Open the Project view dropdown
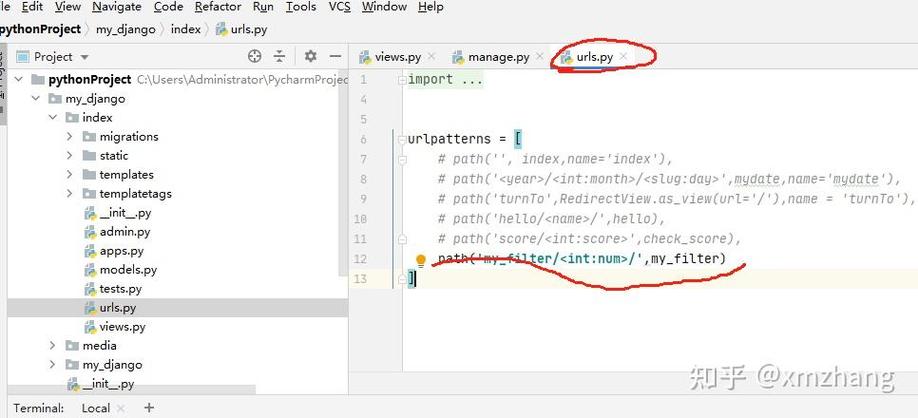The width and height of the screenshot is (918, 418). point(84,57)
